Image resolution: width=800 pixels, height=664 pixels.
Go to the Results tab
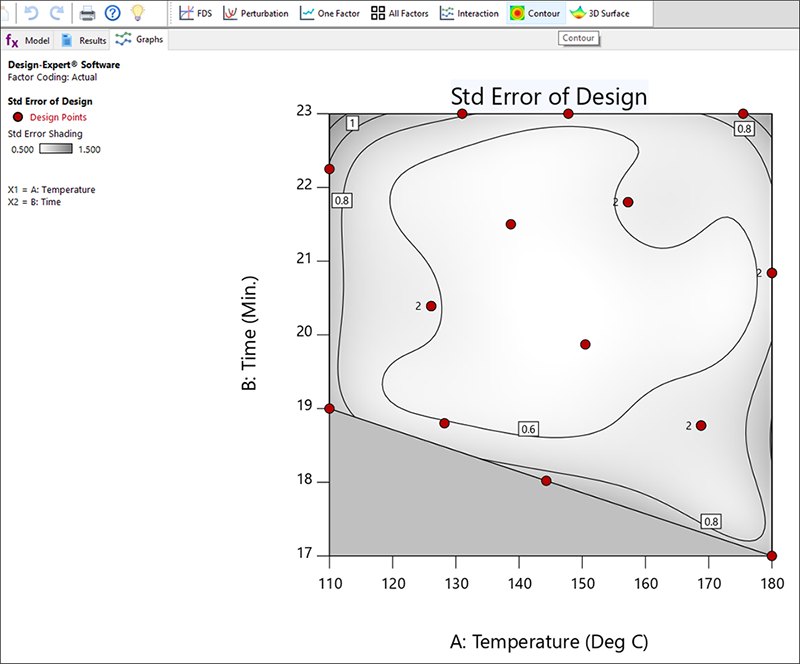tap(84, 40)
